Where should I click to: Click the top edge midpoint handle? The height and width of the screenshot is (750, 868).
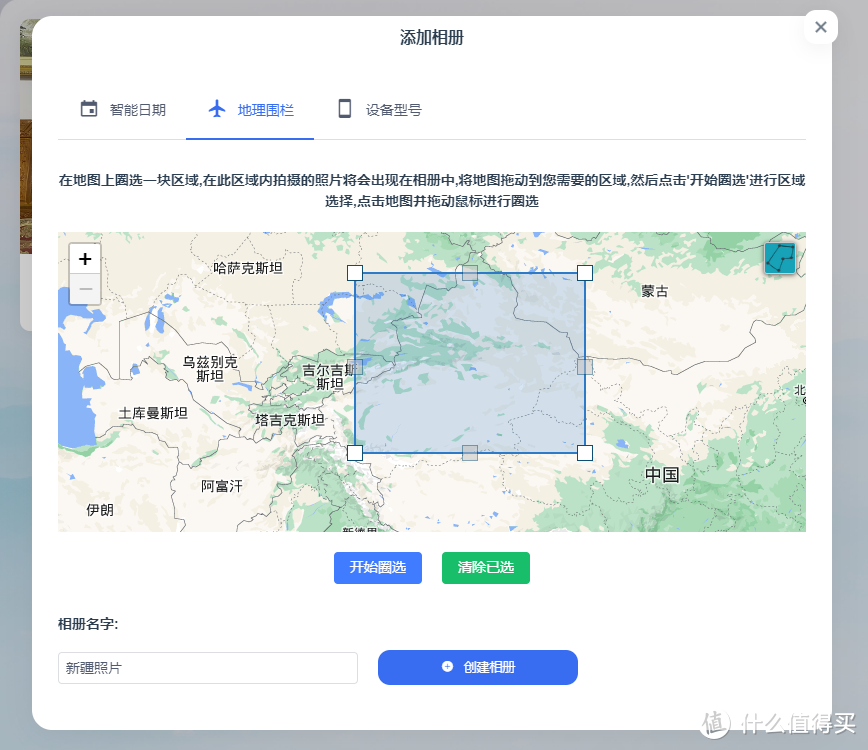point(470,272)
